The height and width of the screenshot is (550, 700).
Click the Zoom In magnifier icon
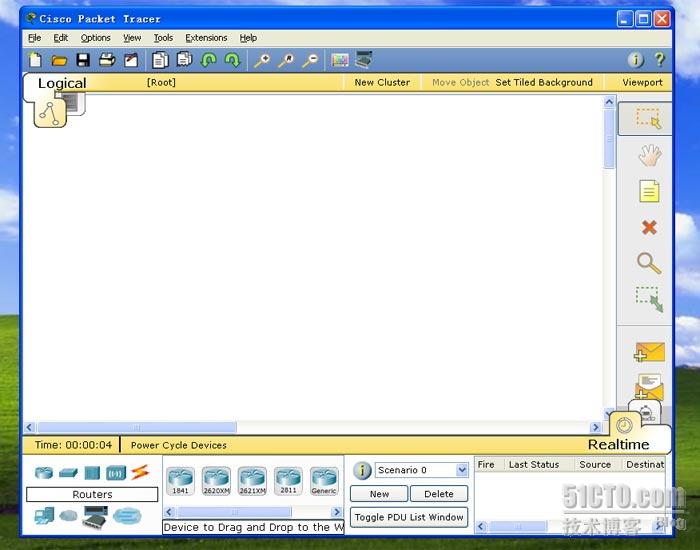coord(262,60)
